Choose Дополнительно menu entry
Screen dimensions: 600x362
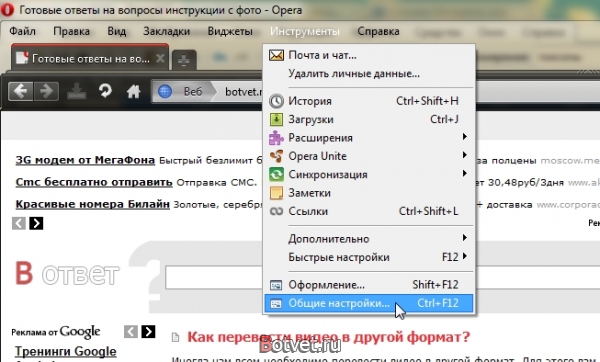coord(369,239)
